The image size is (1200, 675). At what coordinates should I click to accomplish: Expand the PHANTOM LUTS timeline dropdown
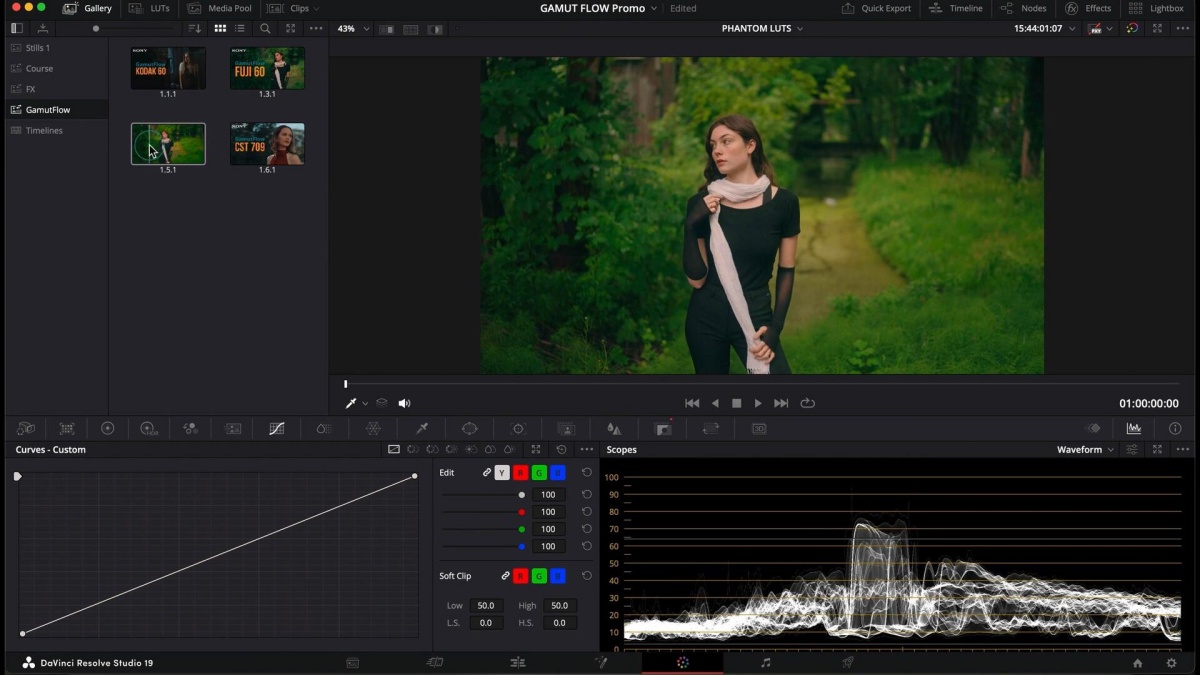762,29
